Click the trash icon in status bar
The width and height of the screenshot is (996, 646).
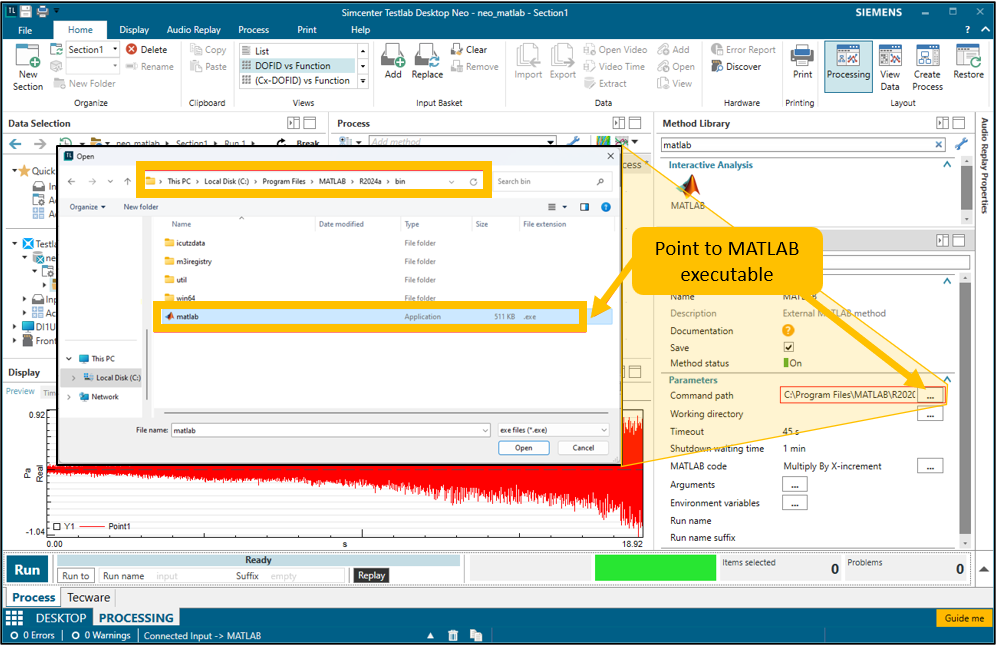pyautogui.click(x=453, y=635)
